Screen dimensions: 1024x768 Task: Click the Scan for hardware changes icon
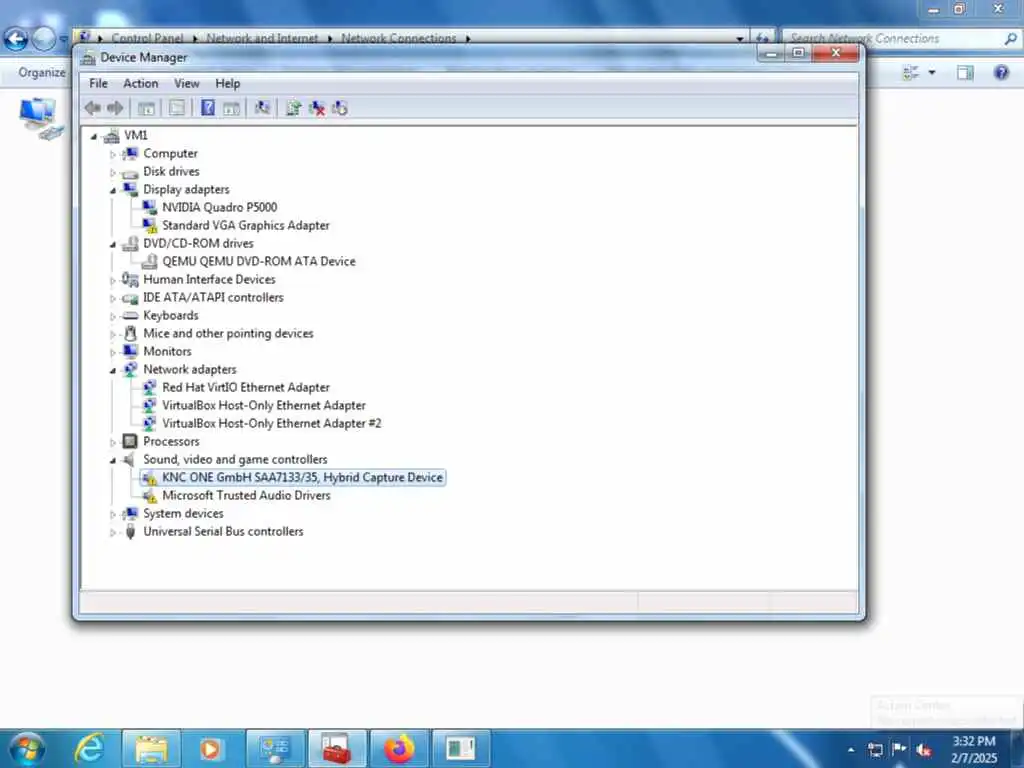point(263,108)
